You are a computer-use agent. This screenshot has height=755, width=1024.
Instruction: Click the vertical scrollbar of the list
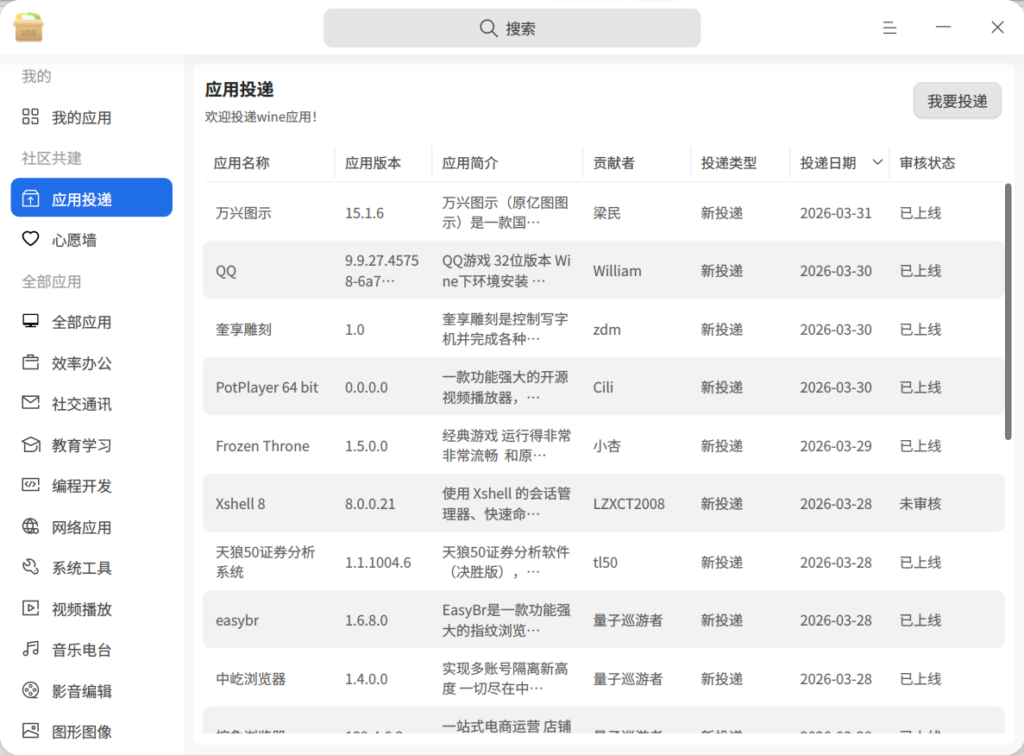coord(1007,310)
